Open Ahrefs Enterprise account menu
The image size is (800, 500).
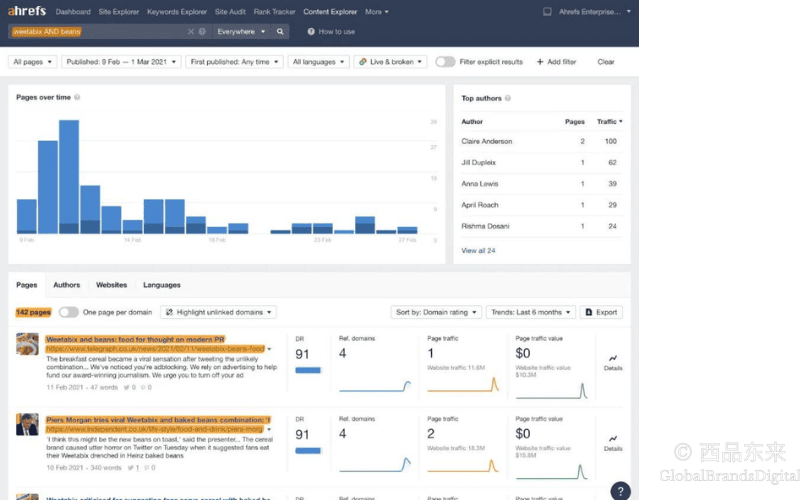[594, 12]
